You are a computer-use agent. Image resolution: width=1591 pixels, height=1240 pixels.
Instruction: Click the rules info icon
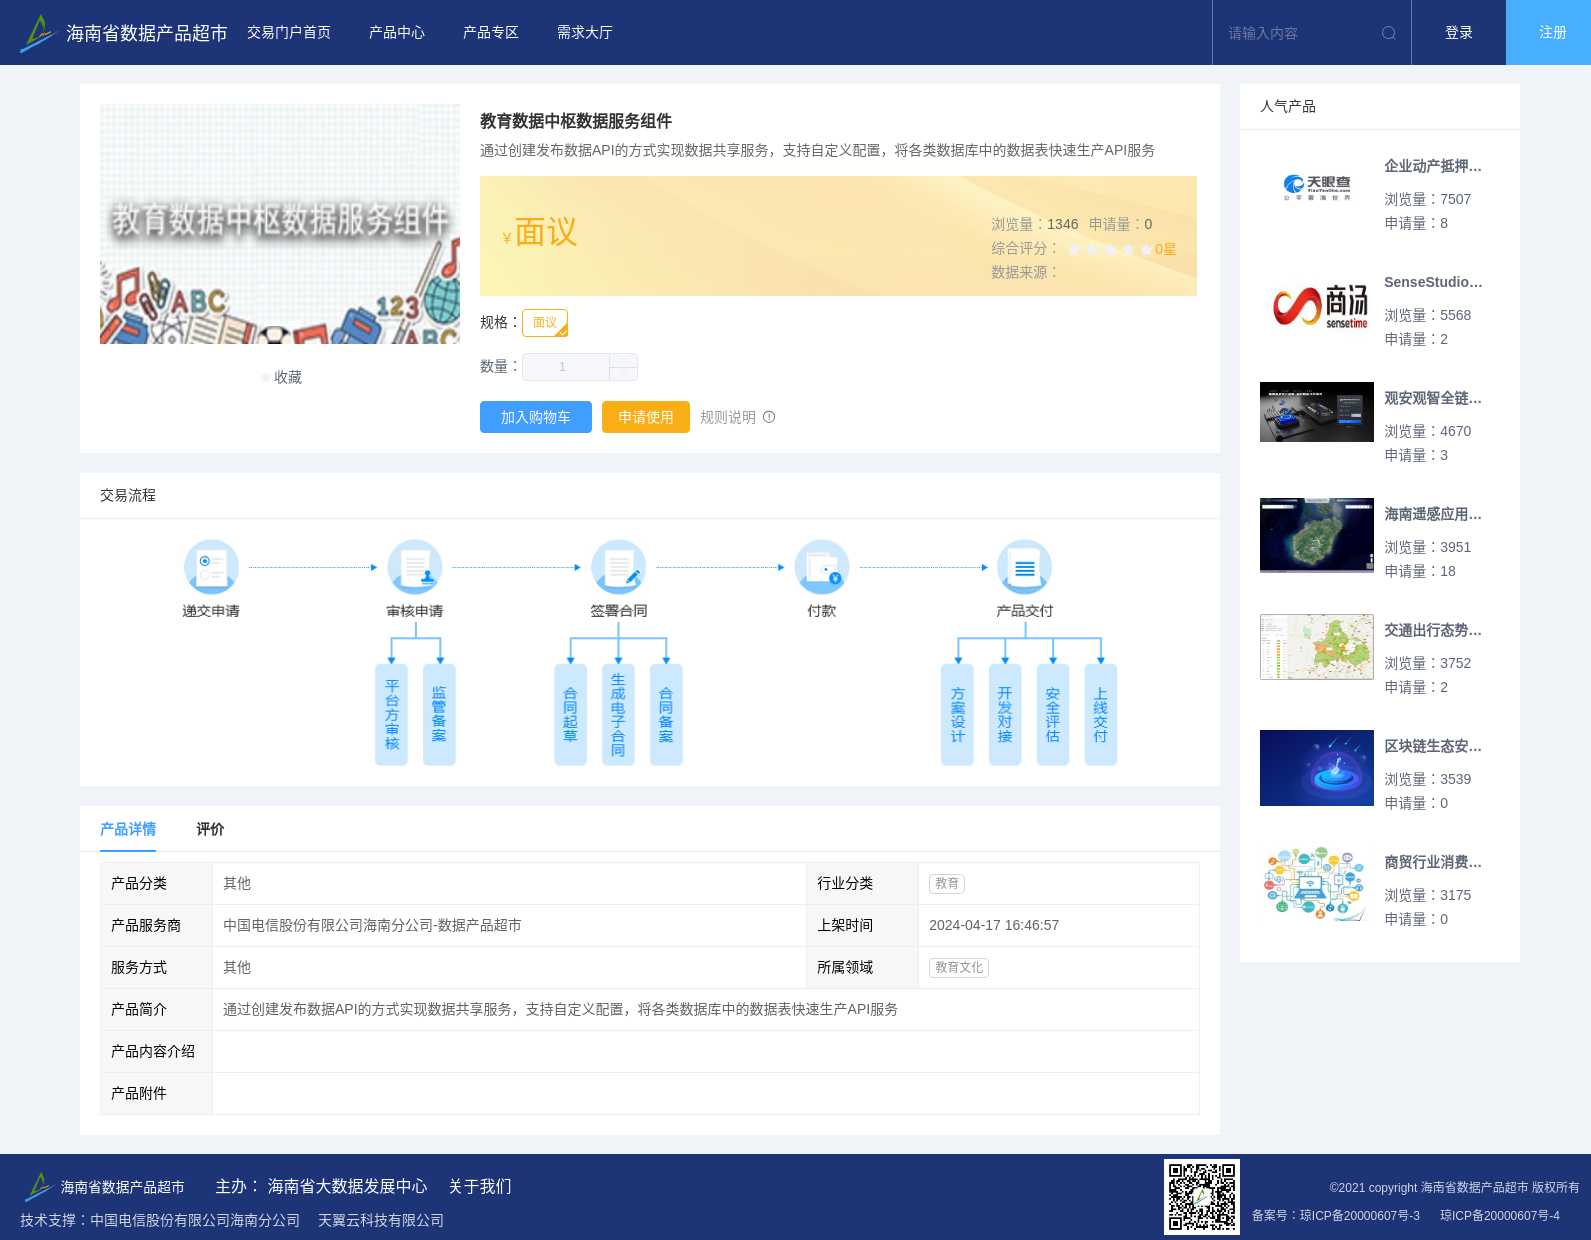tap(769, 417)
